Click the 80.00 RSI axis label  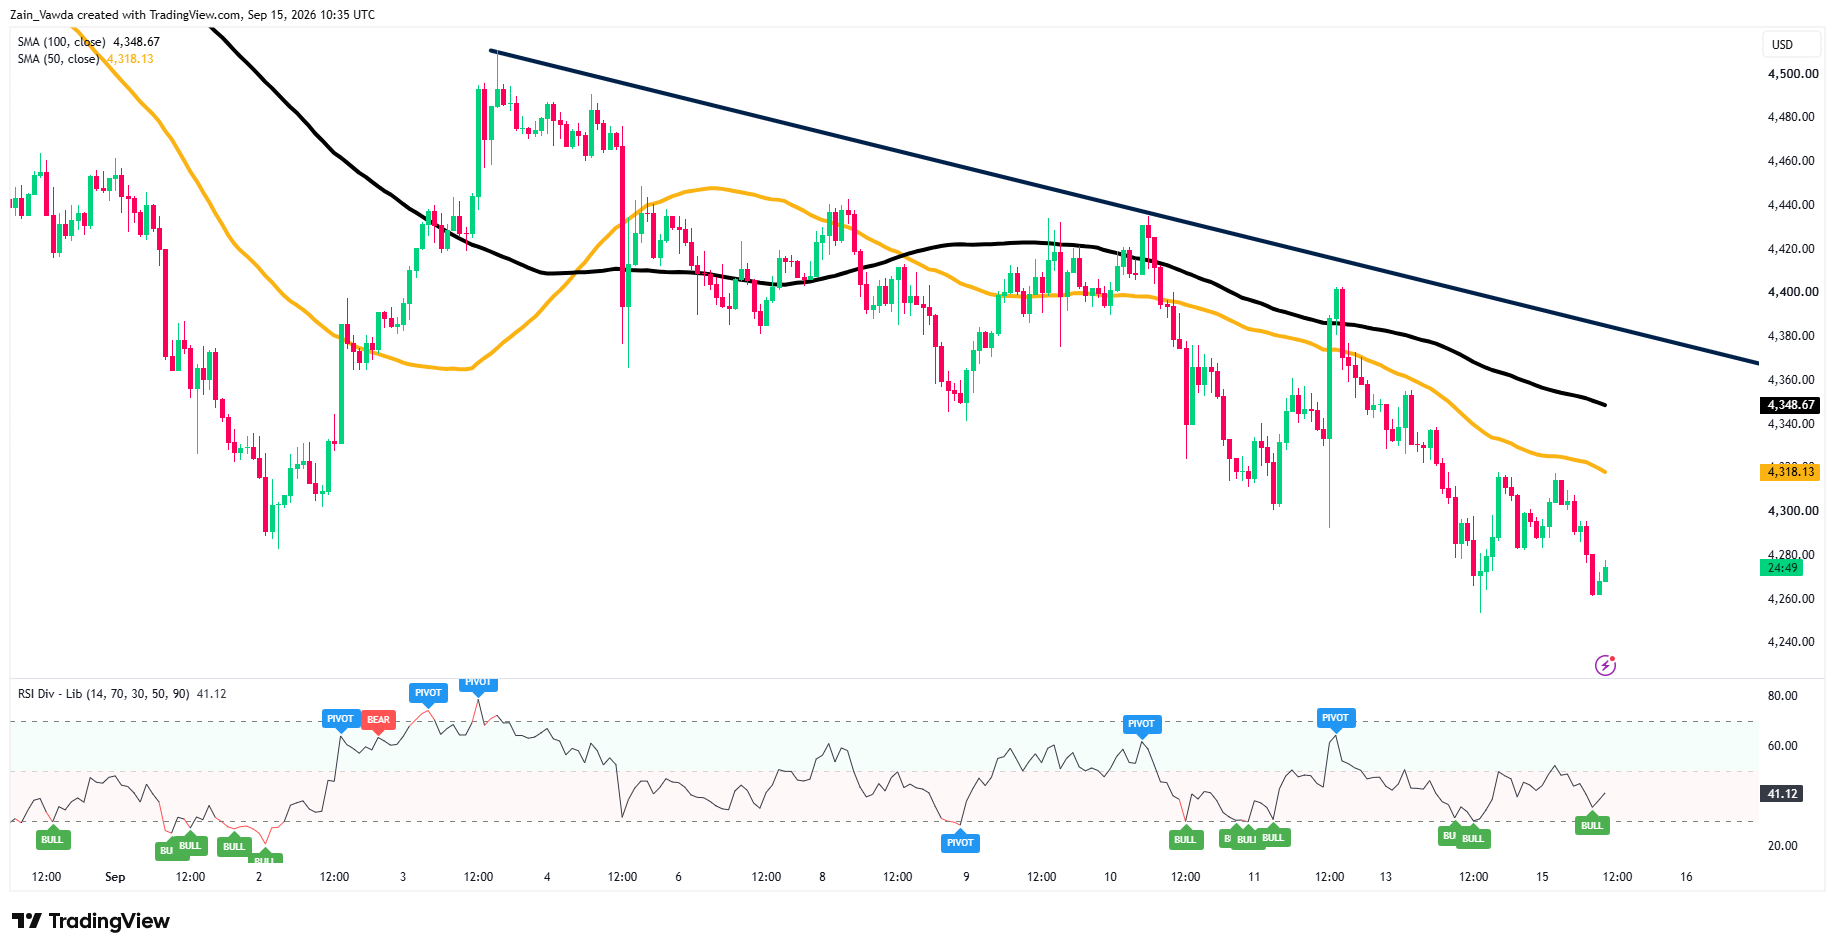[1783, 696]
